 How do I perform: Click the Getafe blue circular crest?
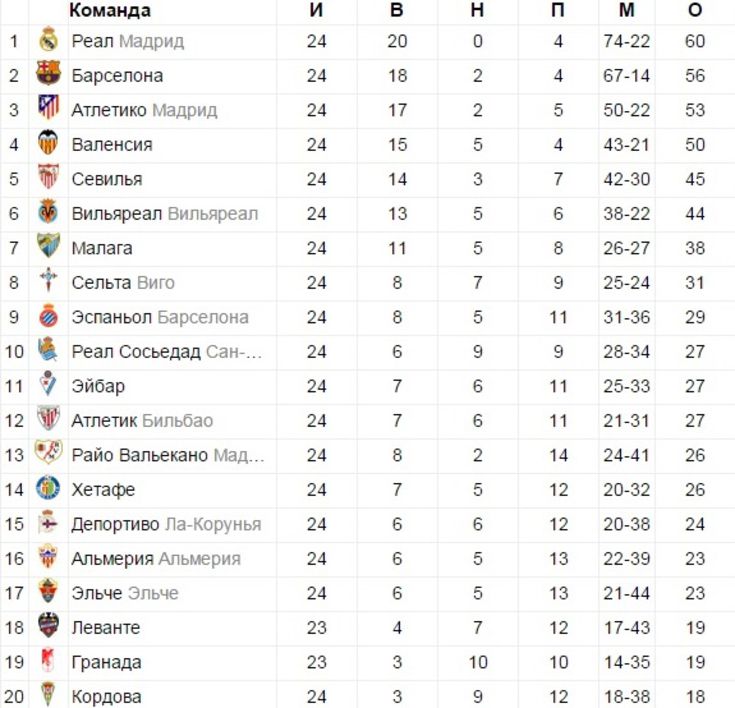(x=48, y=488)
